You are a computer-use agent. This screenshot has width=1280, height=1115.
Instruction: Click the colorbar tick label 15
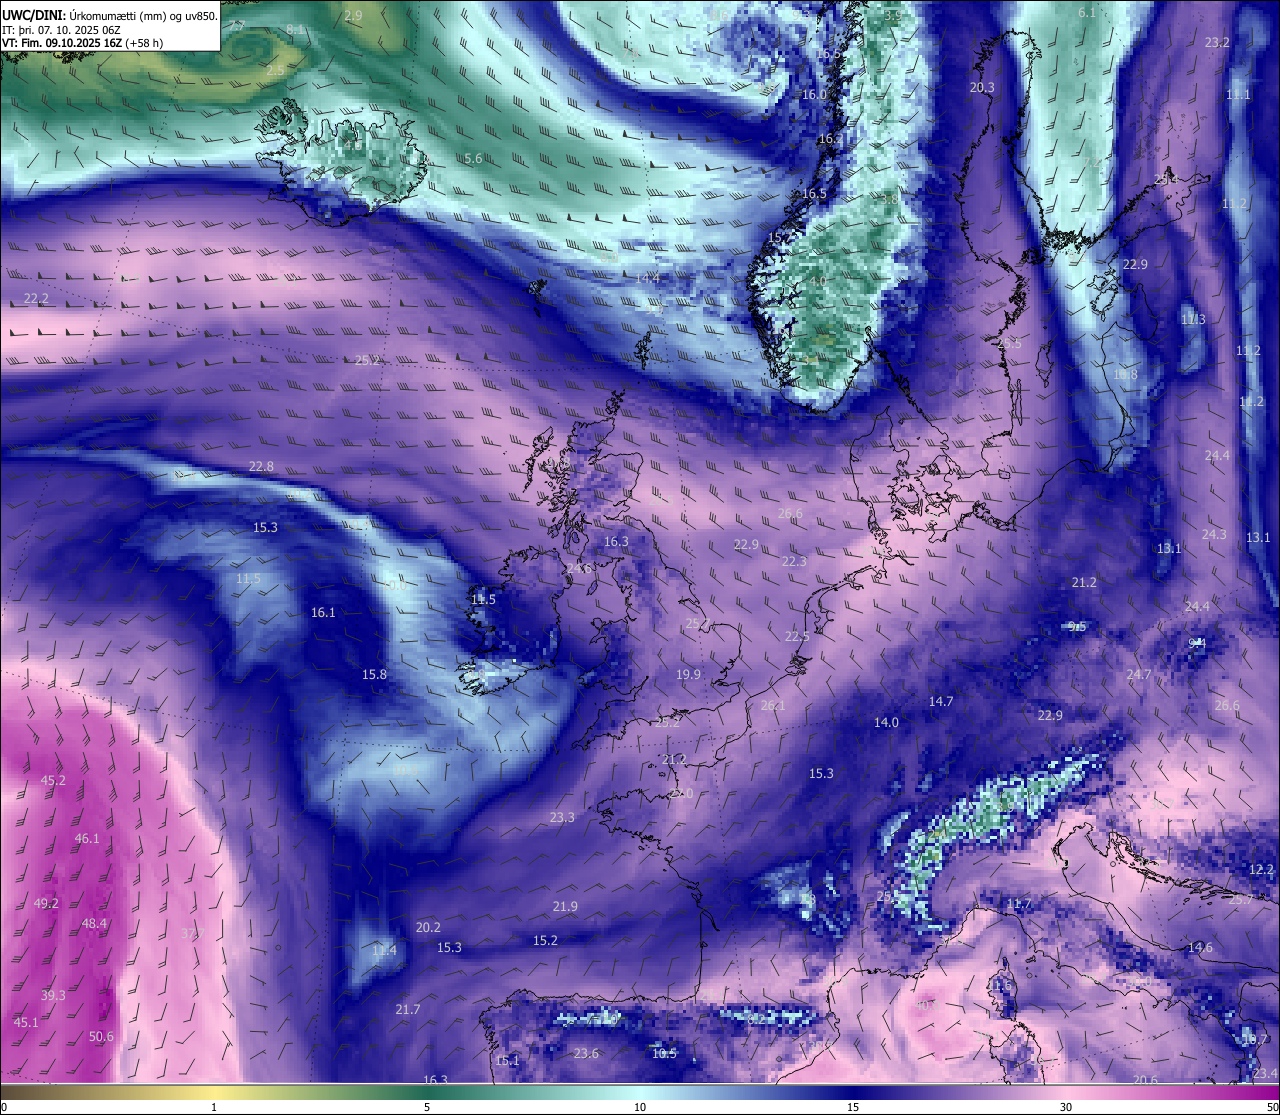pyautogui.click(x=853, y=1107)
